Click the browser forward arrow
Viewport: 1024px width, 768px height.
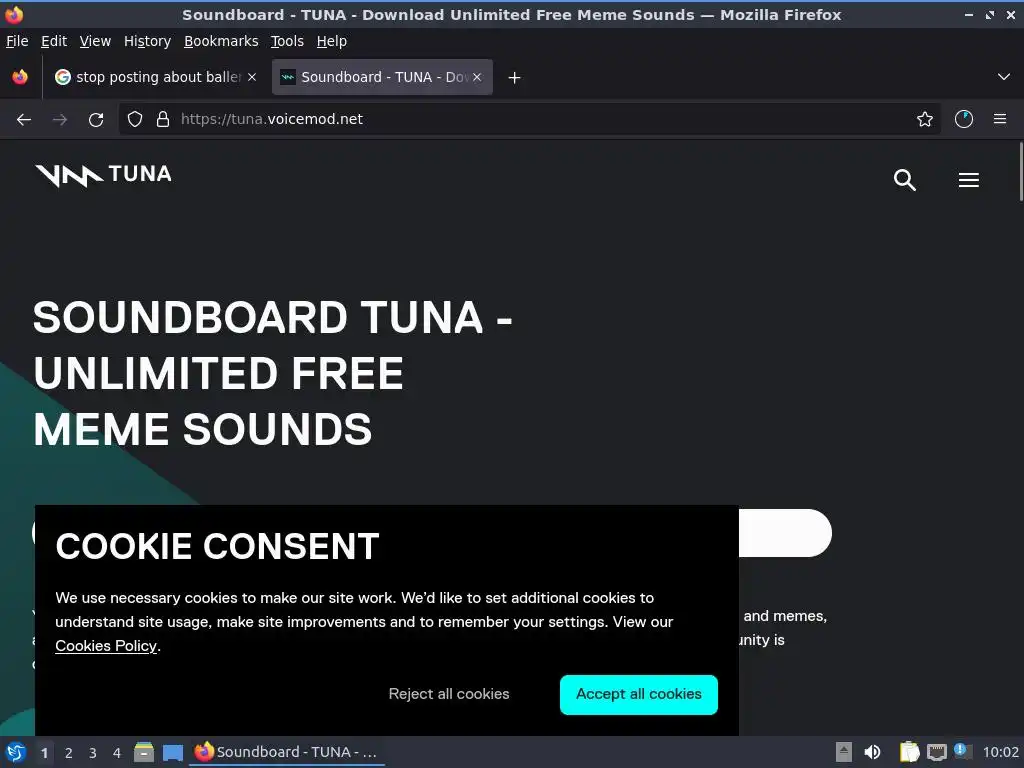(x=60, y=120)
